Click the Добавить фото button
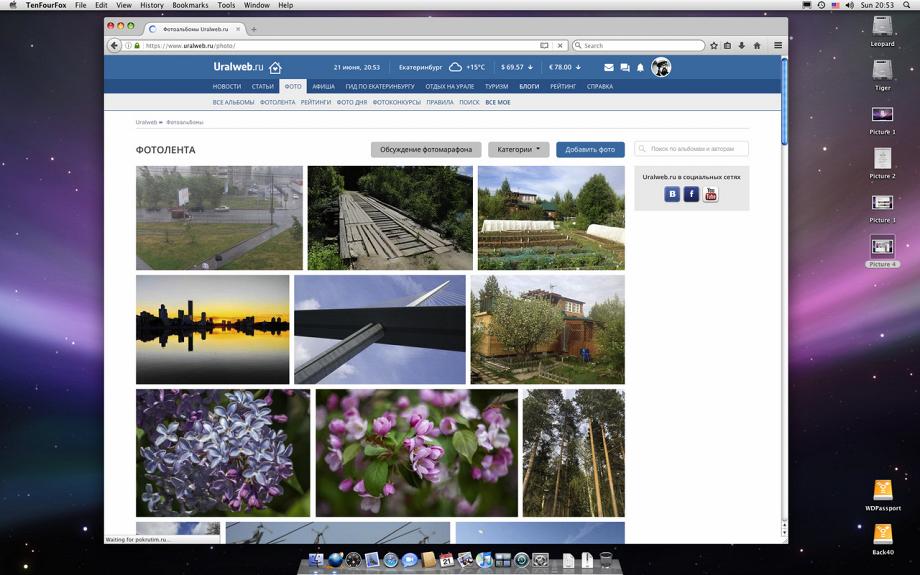Image resolution: width=920 pixels, height=575 pixels. 590,150
